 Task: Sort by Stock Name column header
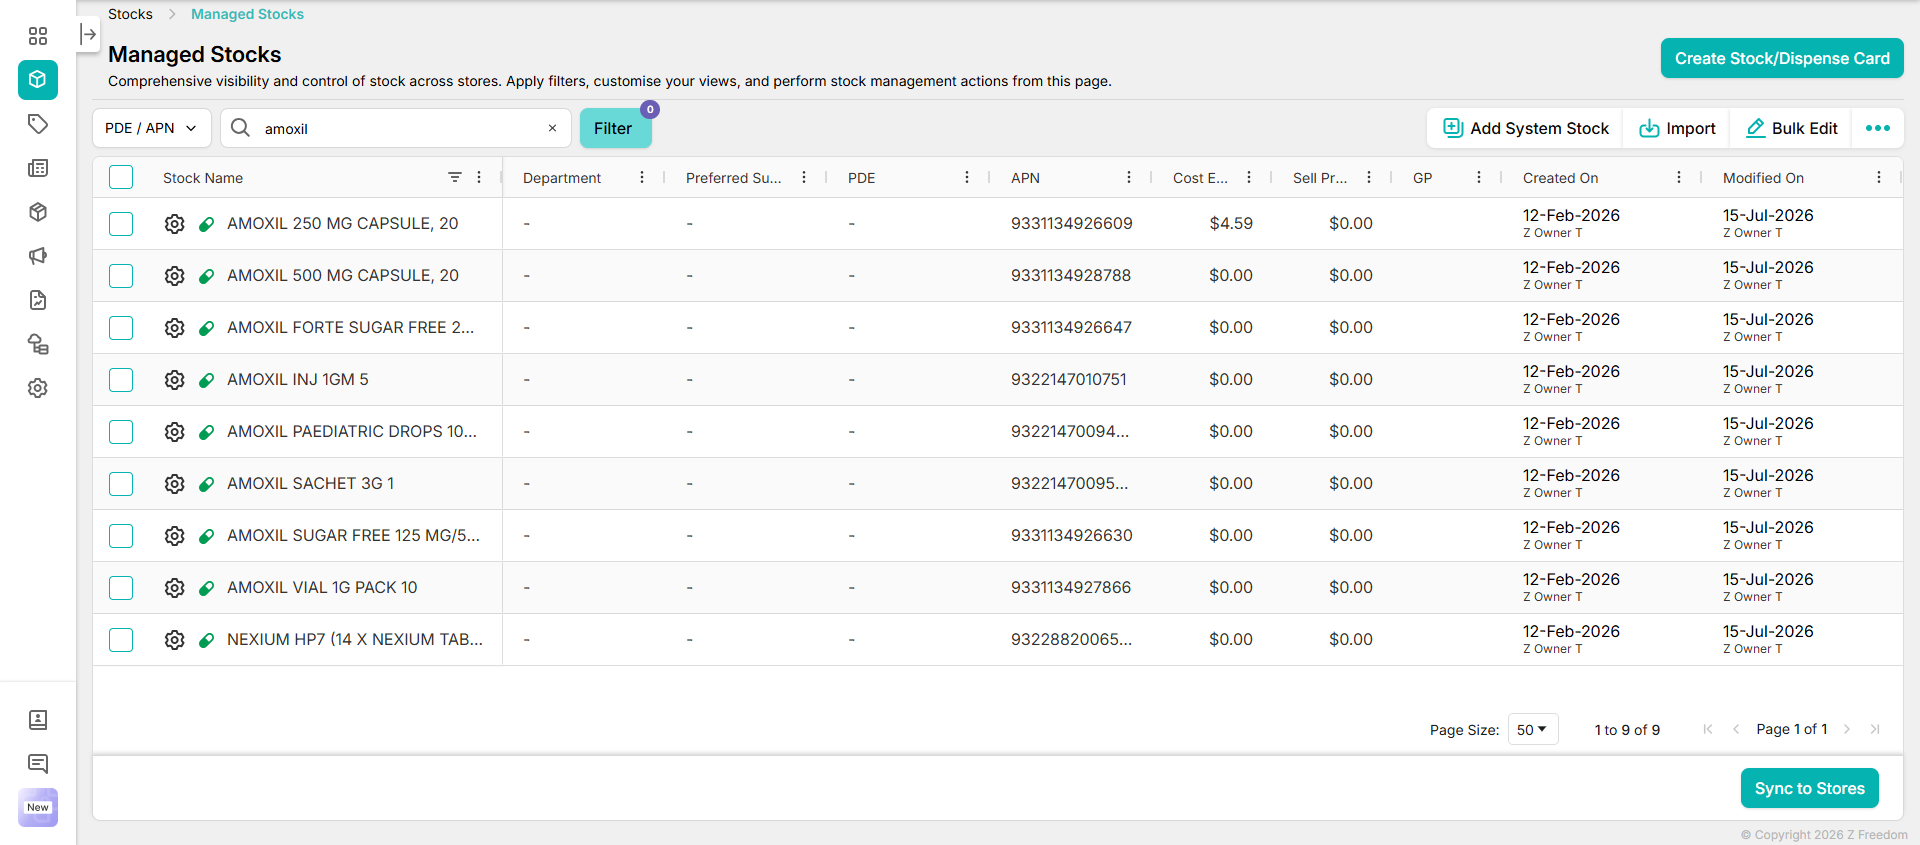pyautogui.click(x=203, y=178)
